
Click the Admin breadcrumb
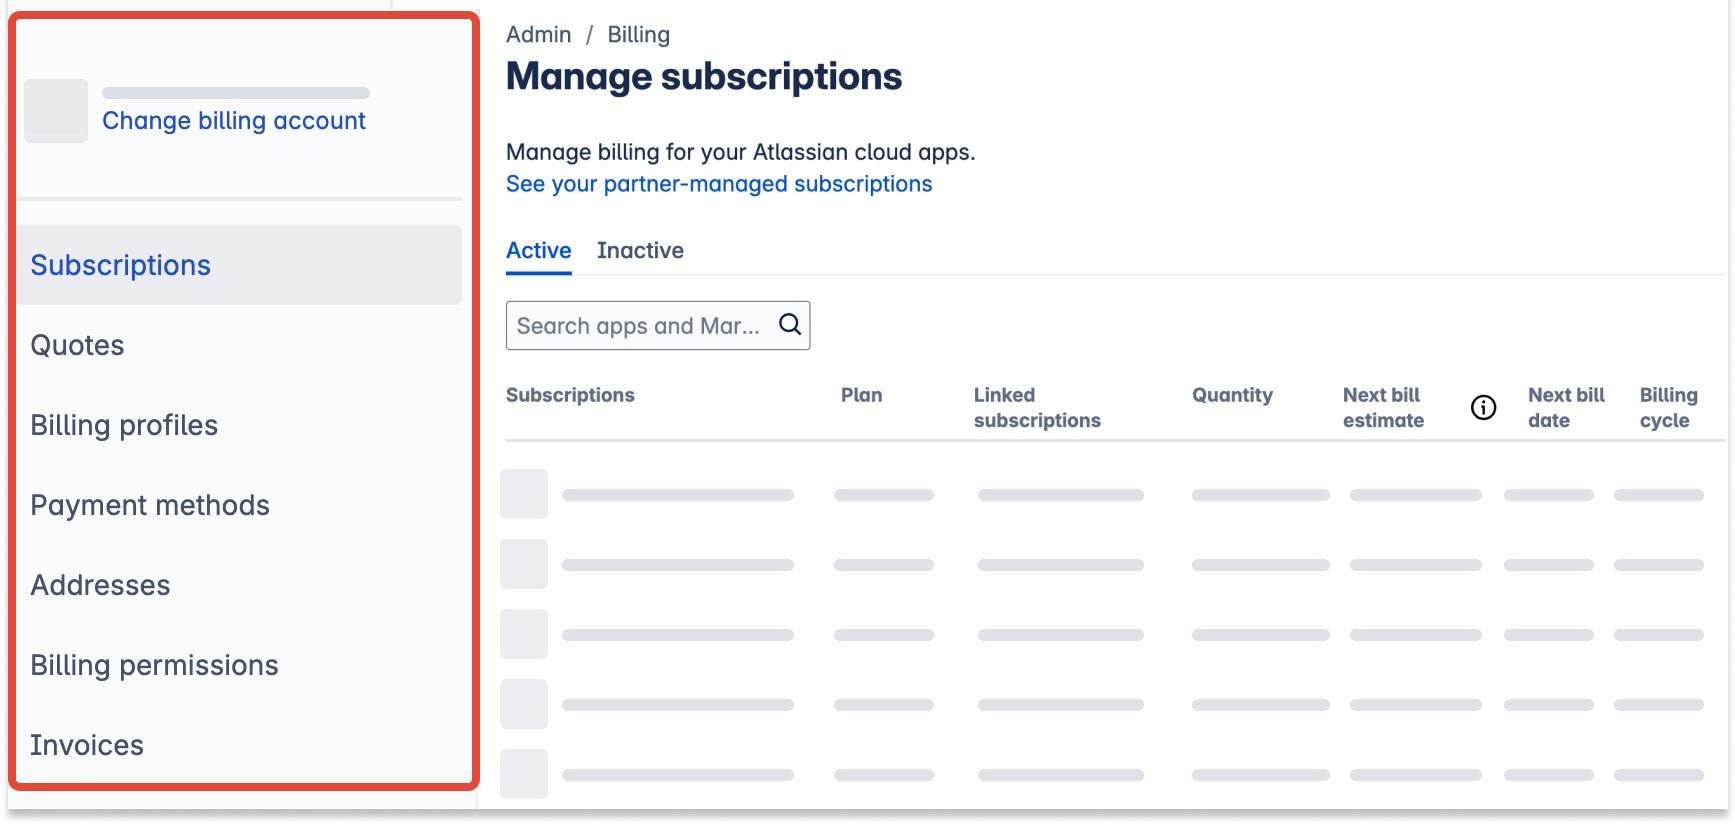(538, 35)
